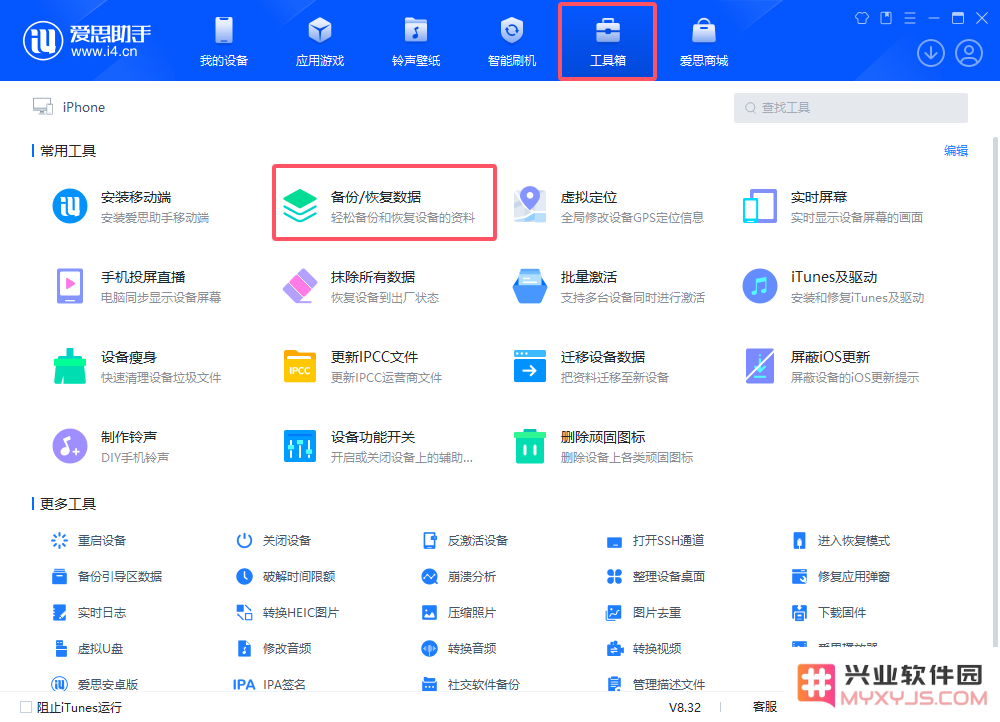
Task: Open the 迁移设备数据 arrow icon
Action: (x=529, y=366)
